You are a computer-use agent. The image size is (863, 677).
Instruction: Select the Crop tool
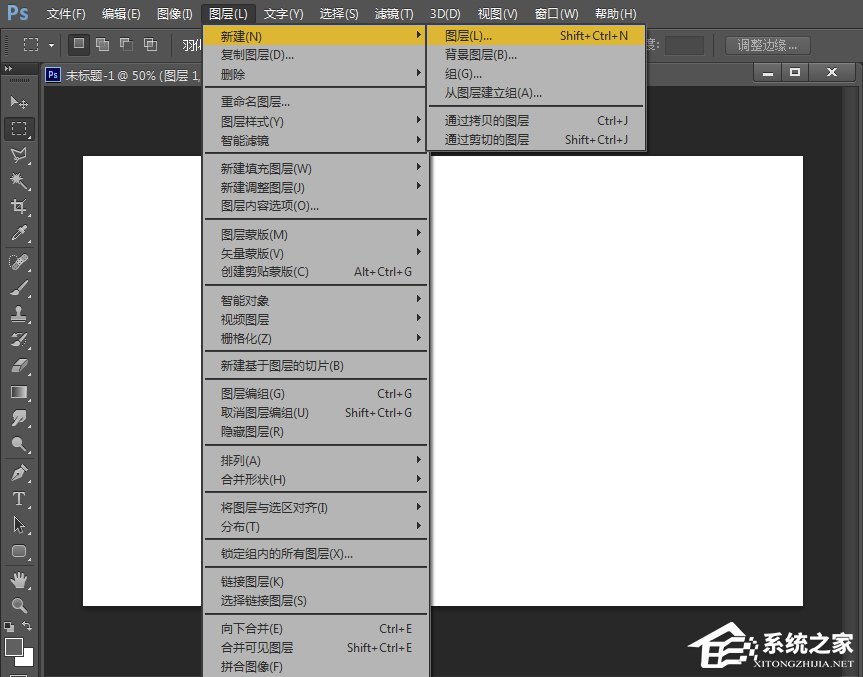(x=18, y=204)
